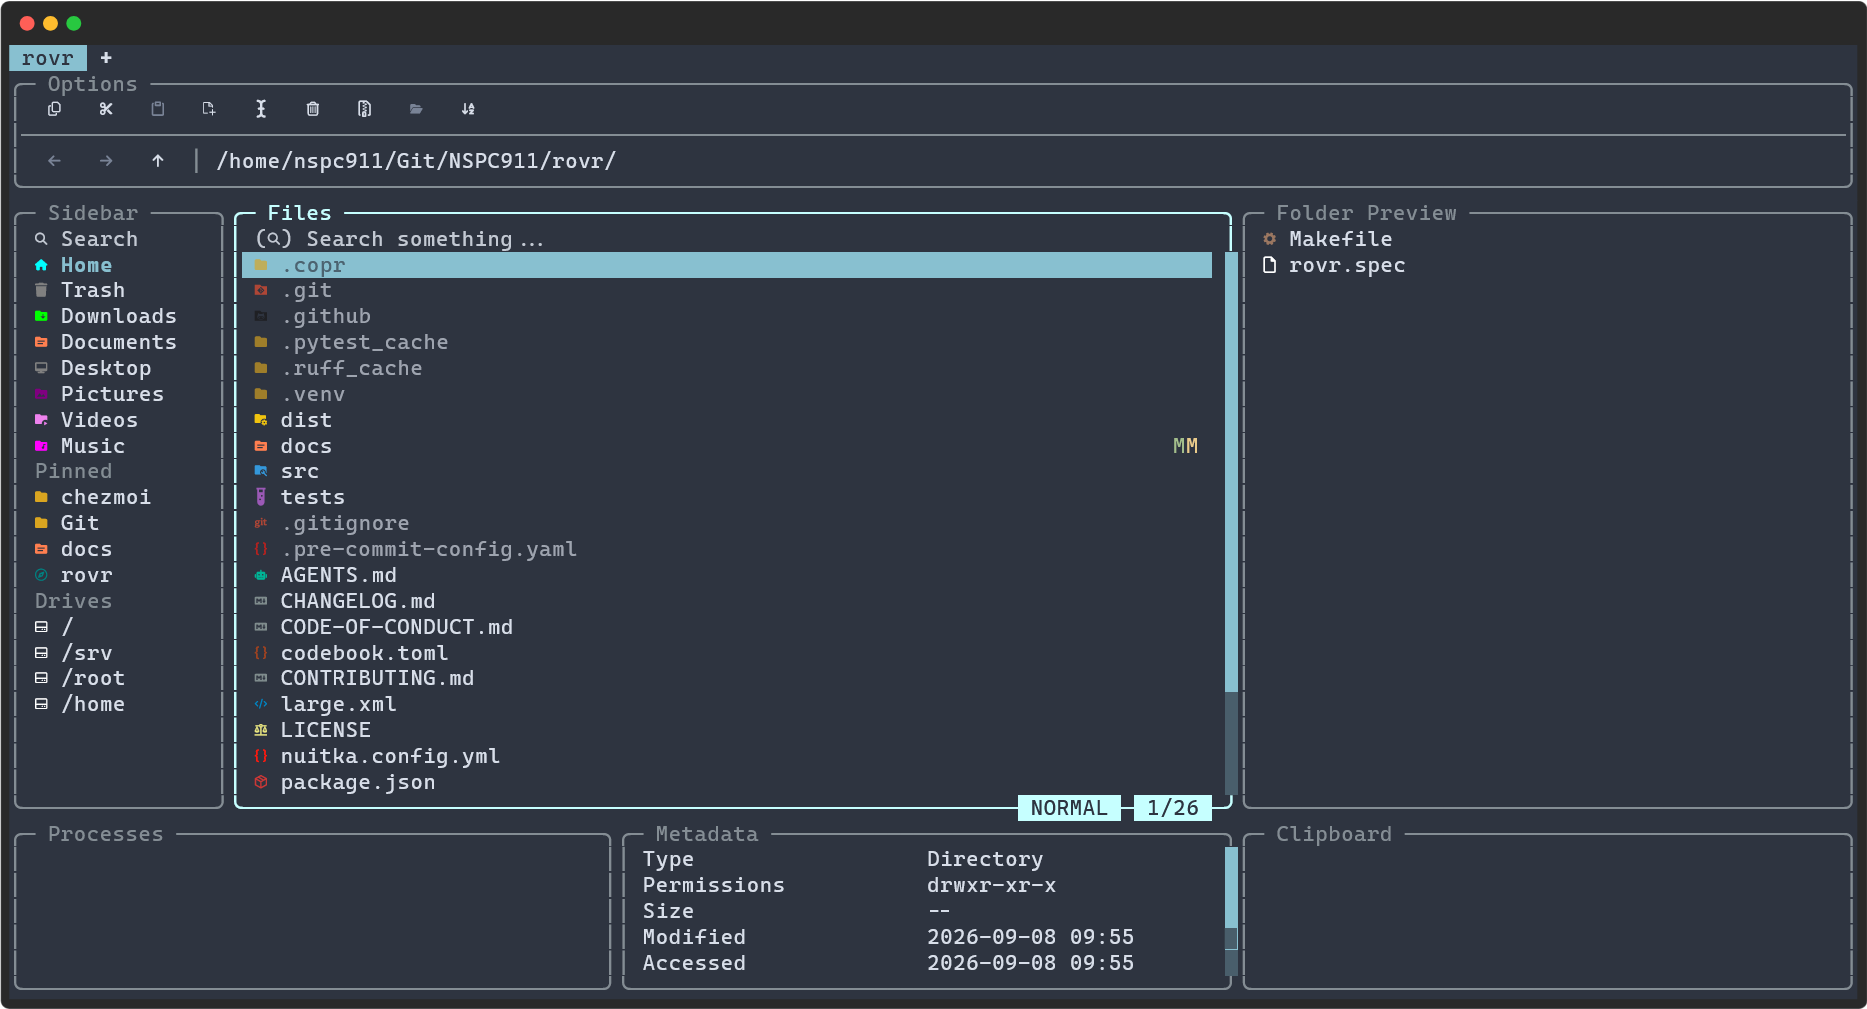
Task: Click the open folder icon in Options
Action: click(x=416, y=109)
